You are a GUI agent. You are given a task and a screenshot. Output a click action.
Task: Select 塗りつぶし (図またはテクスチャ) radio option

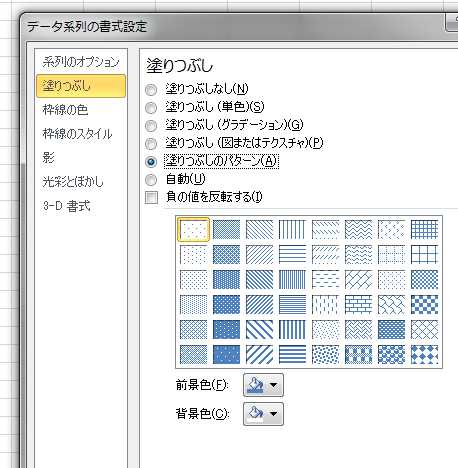tap(151, 144)
